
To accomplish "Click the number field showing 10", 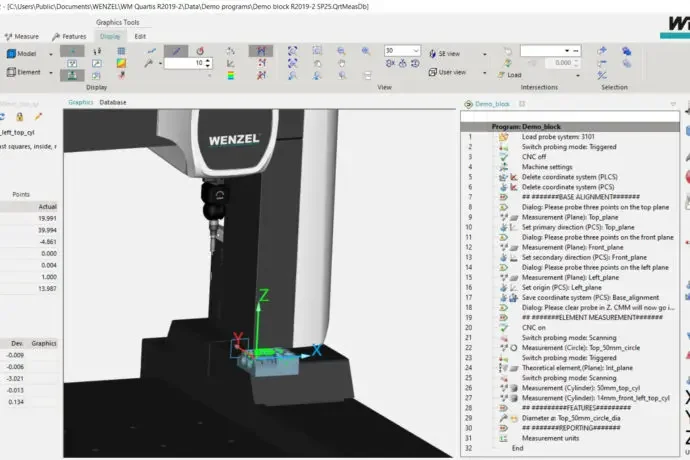I will coord(184,63).
